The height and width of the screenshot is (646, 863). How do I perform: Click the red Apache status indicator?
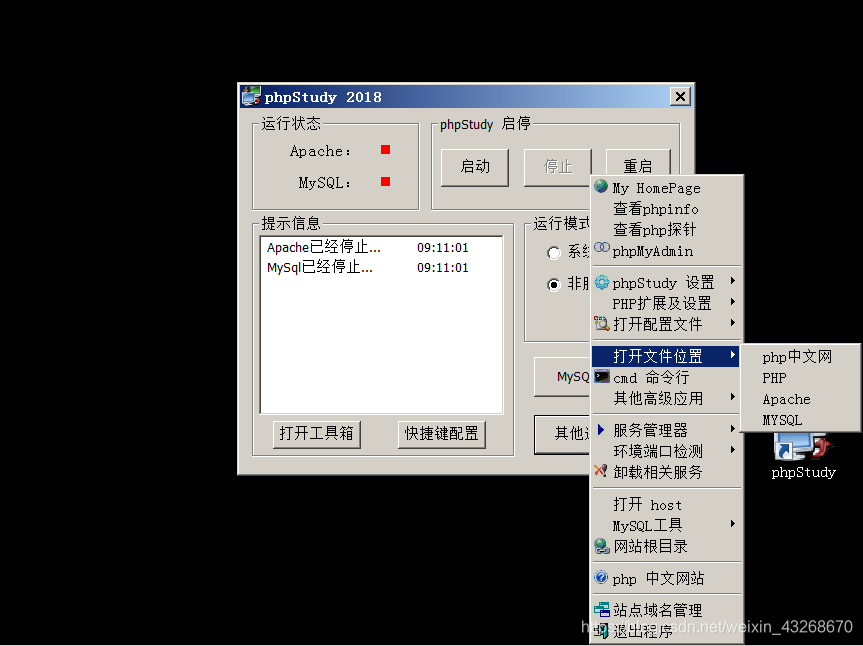pos(385,150)
